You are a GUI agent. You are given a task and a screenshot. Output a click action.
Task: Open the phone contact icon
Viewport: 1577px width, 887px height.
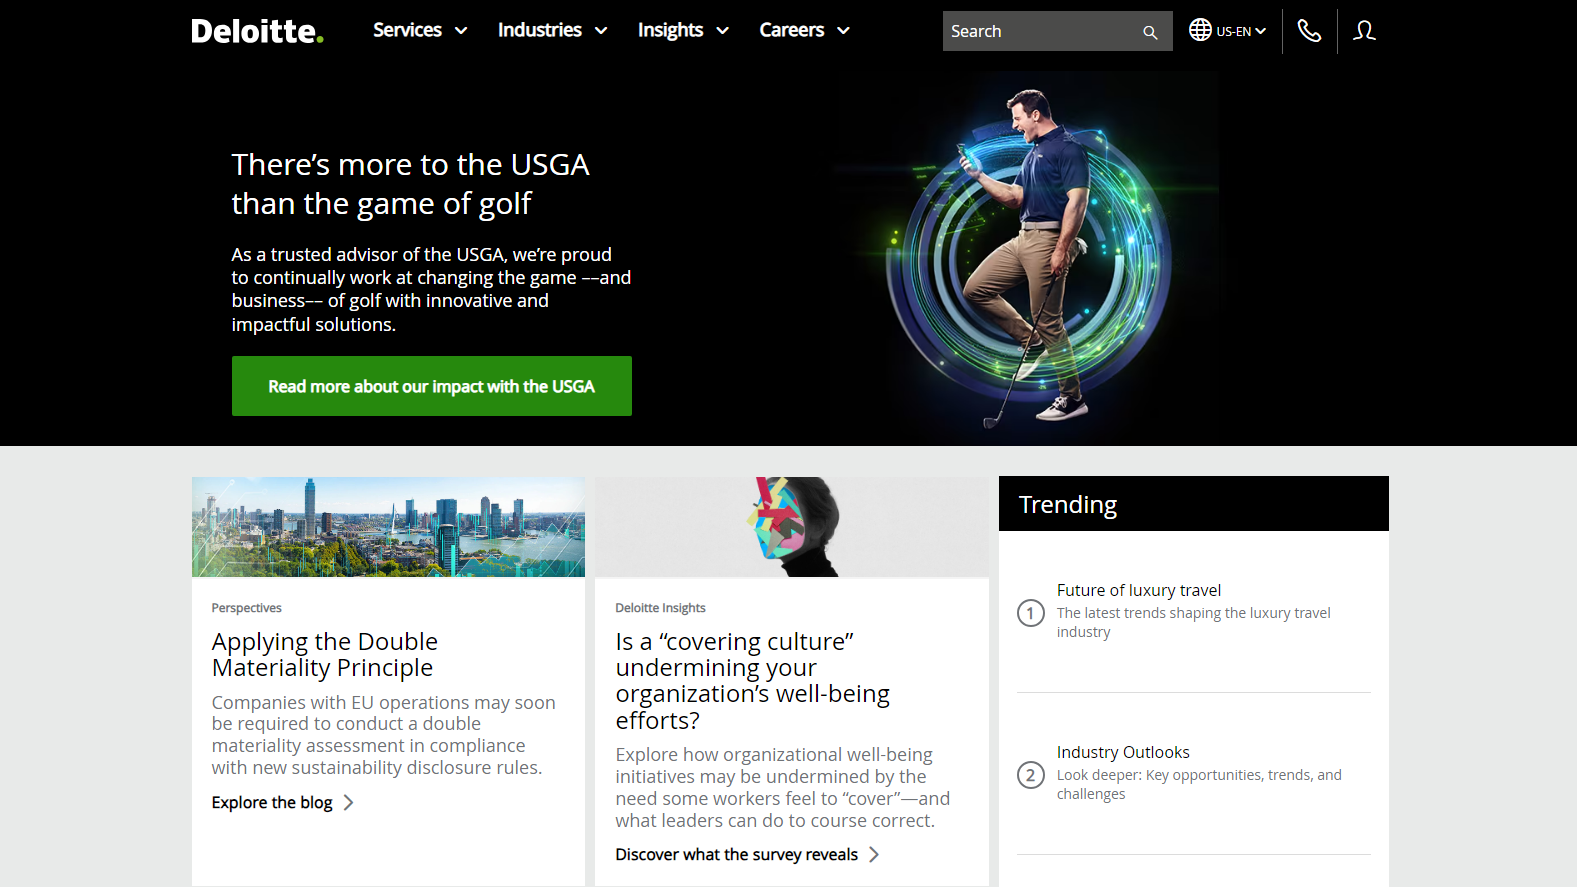[1309, 31]
